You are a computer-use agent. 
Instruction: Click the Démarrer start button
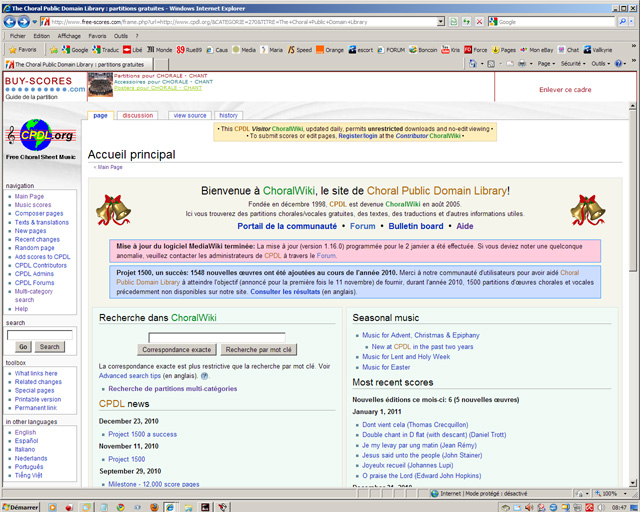pyautogui.click(x=20, y=507)
